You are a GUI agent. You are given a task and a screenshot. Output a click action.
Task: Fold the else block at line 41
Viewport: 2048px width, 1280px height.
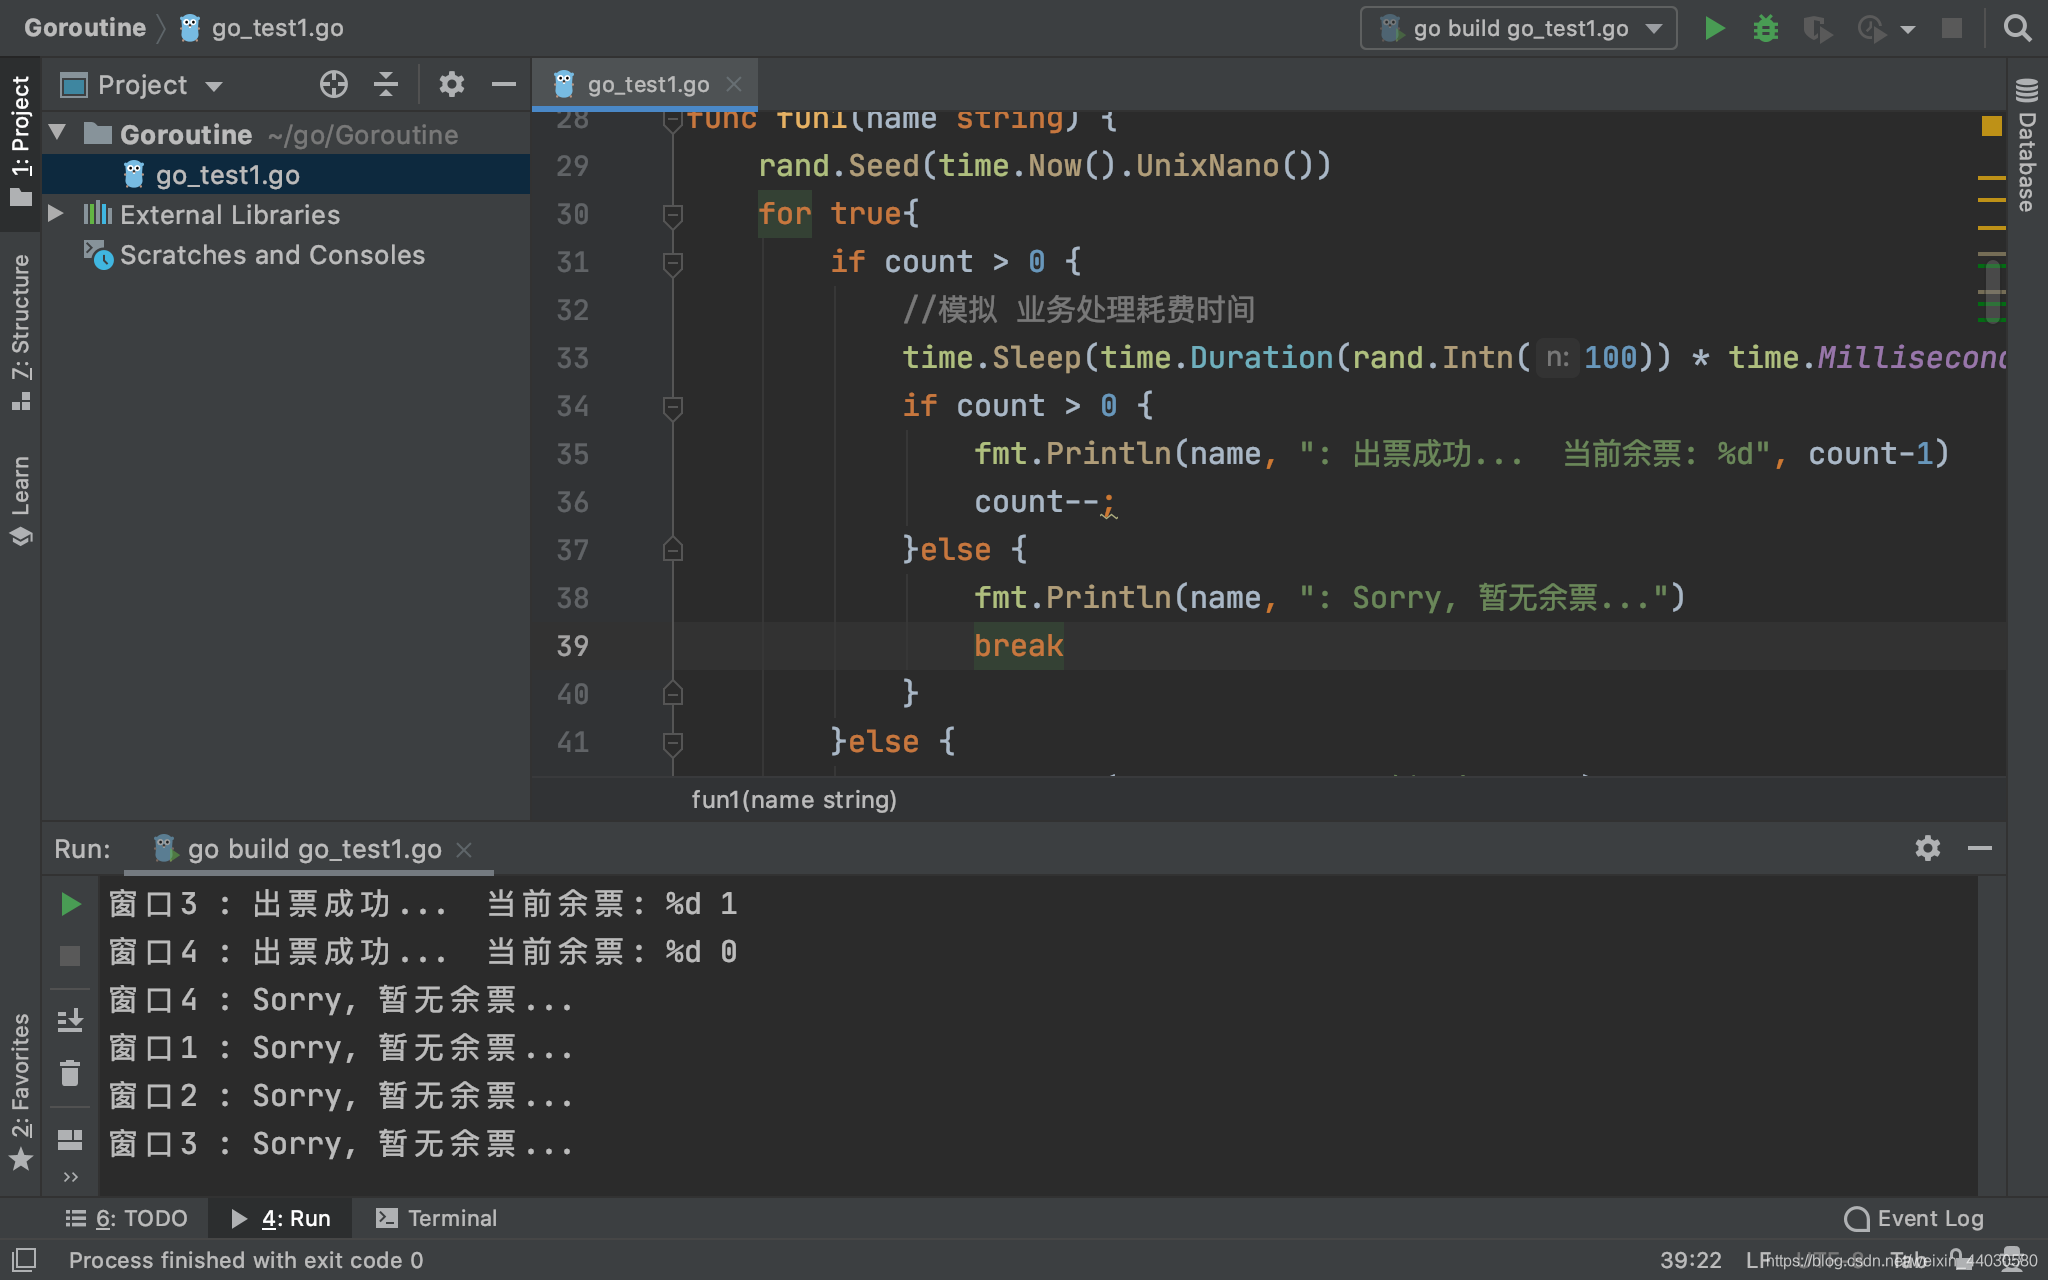(x=672, y=742)
